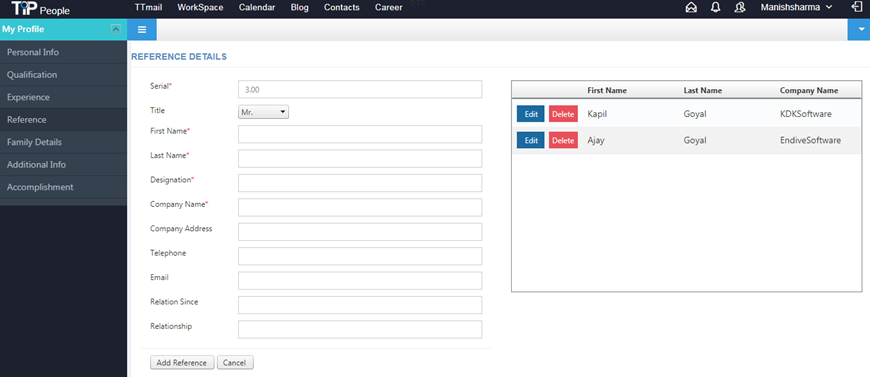
Task: Focus the Designation input field
Action: coord(360,183)
